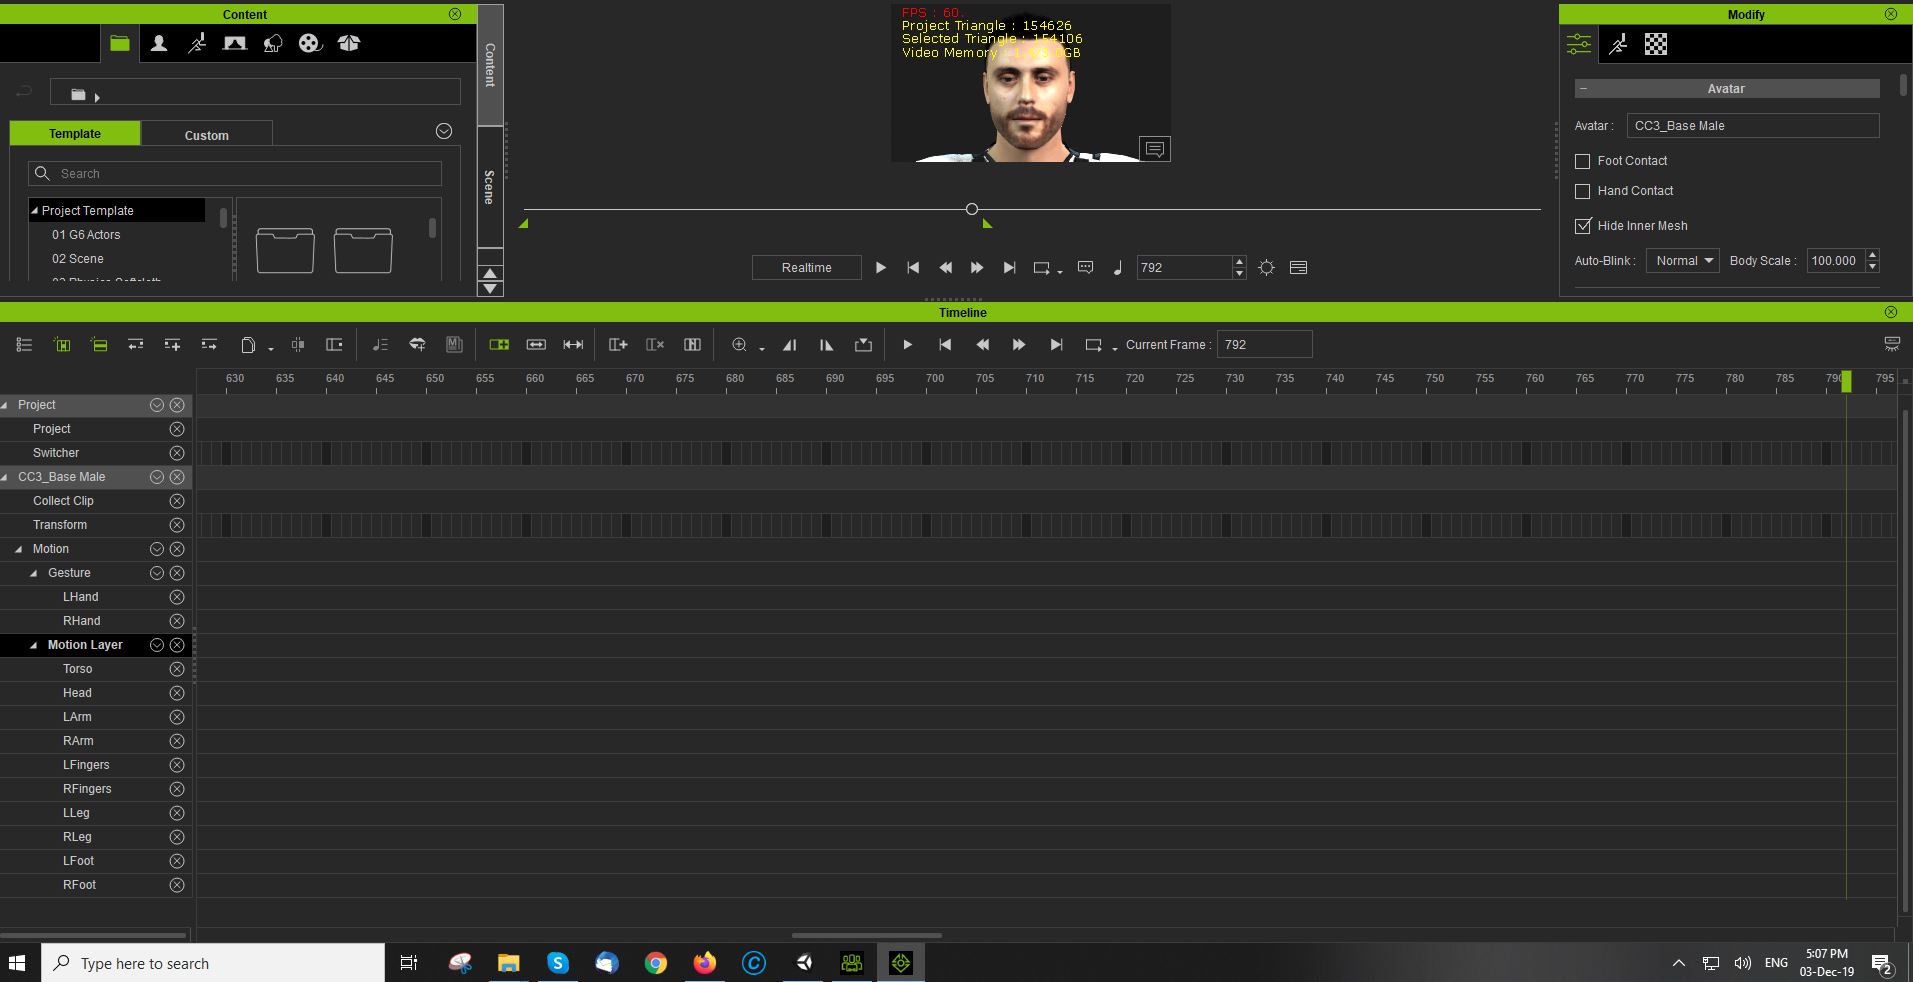This screenshot has height=982, width=1913.
Task: Click the timeline horizontal scrollbar thumb
Action: (867, 936)
